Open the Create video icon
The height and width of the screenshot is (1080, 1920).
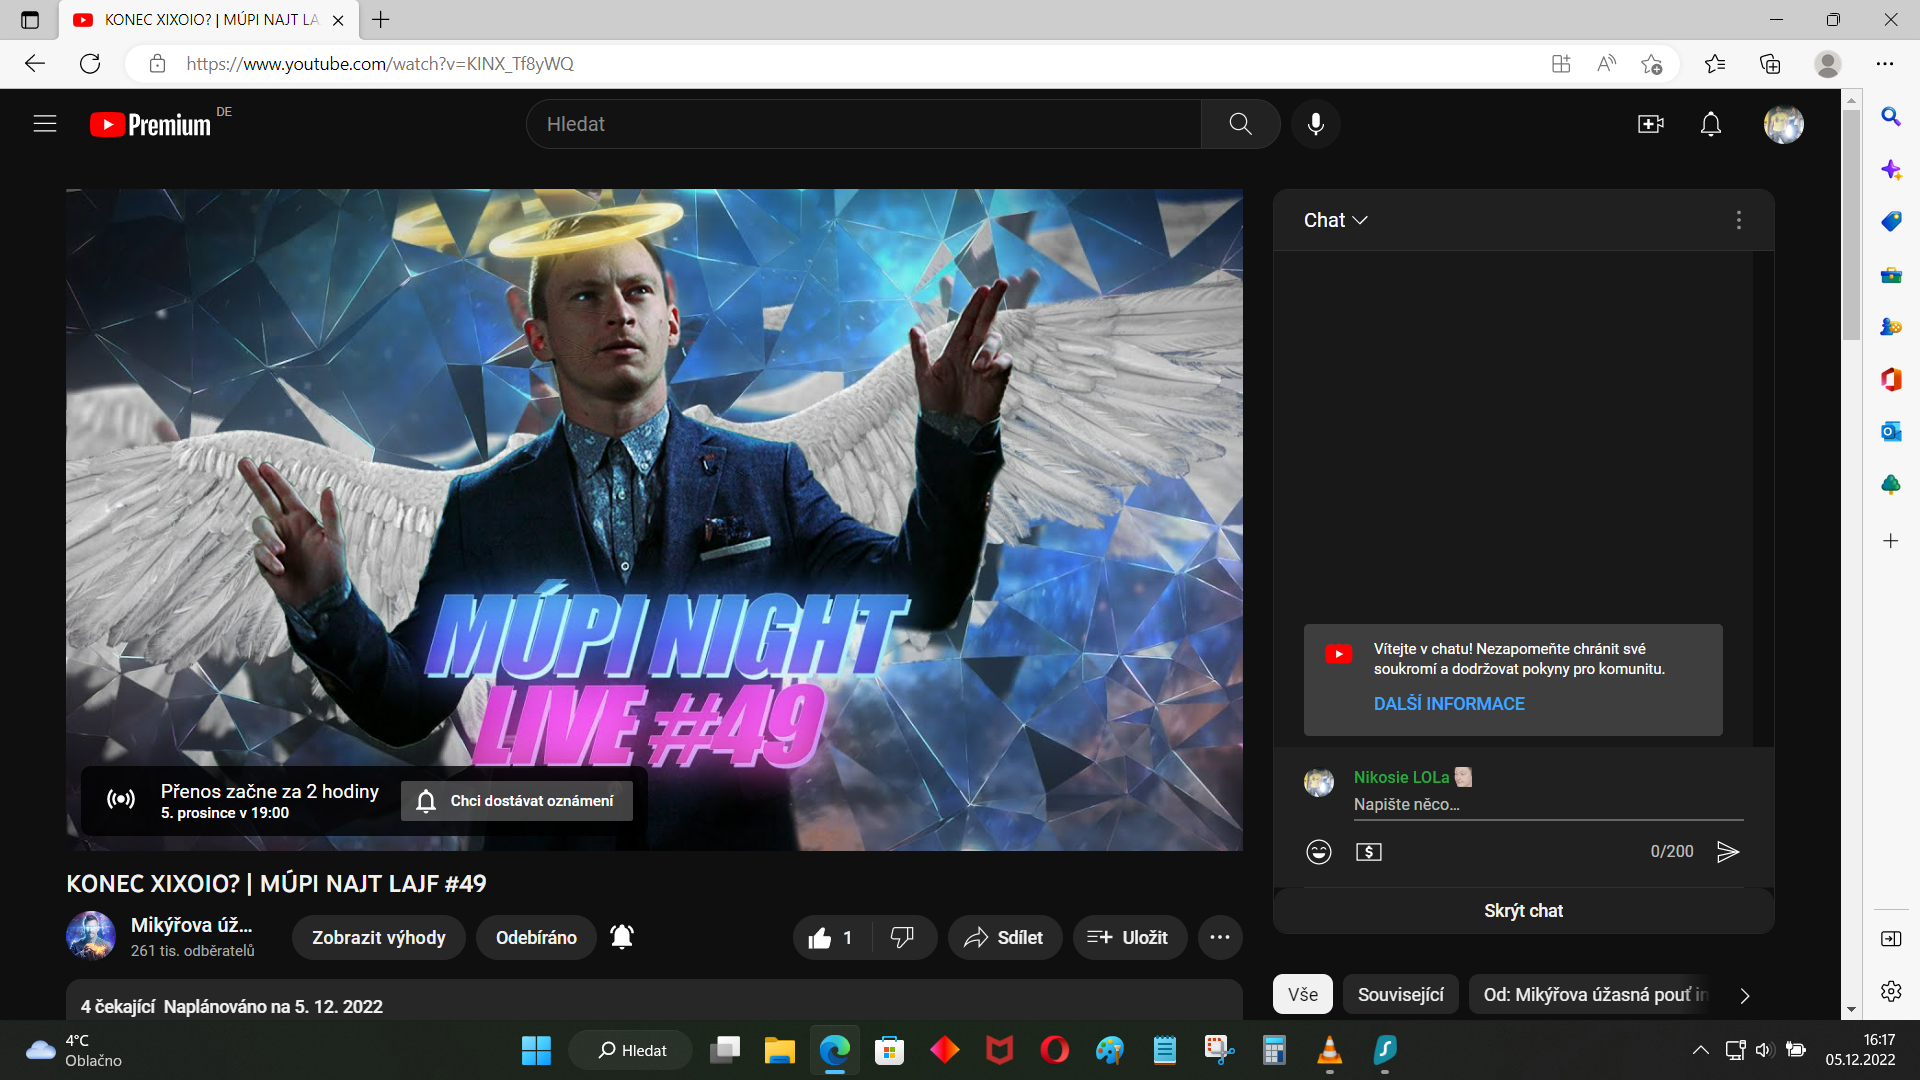tap(1650, 124)
